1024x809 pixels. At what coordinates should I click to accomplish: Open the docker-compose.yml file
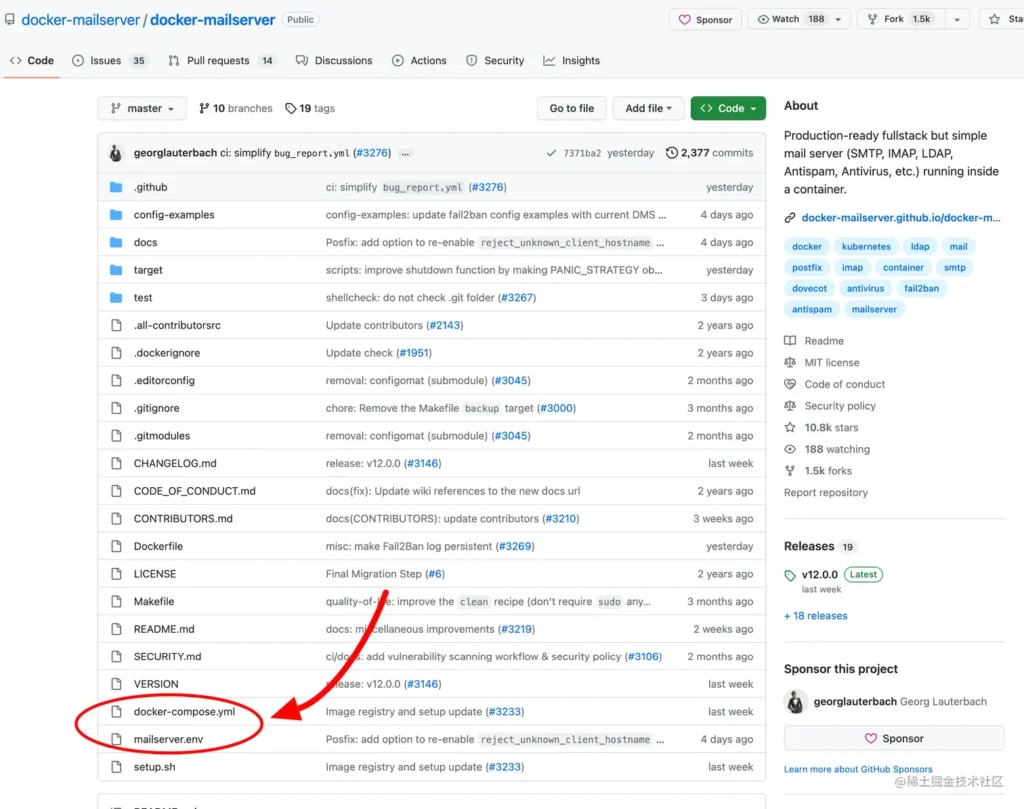click(x=184, y=712)
